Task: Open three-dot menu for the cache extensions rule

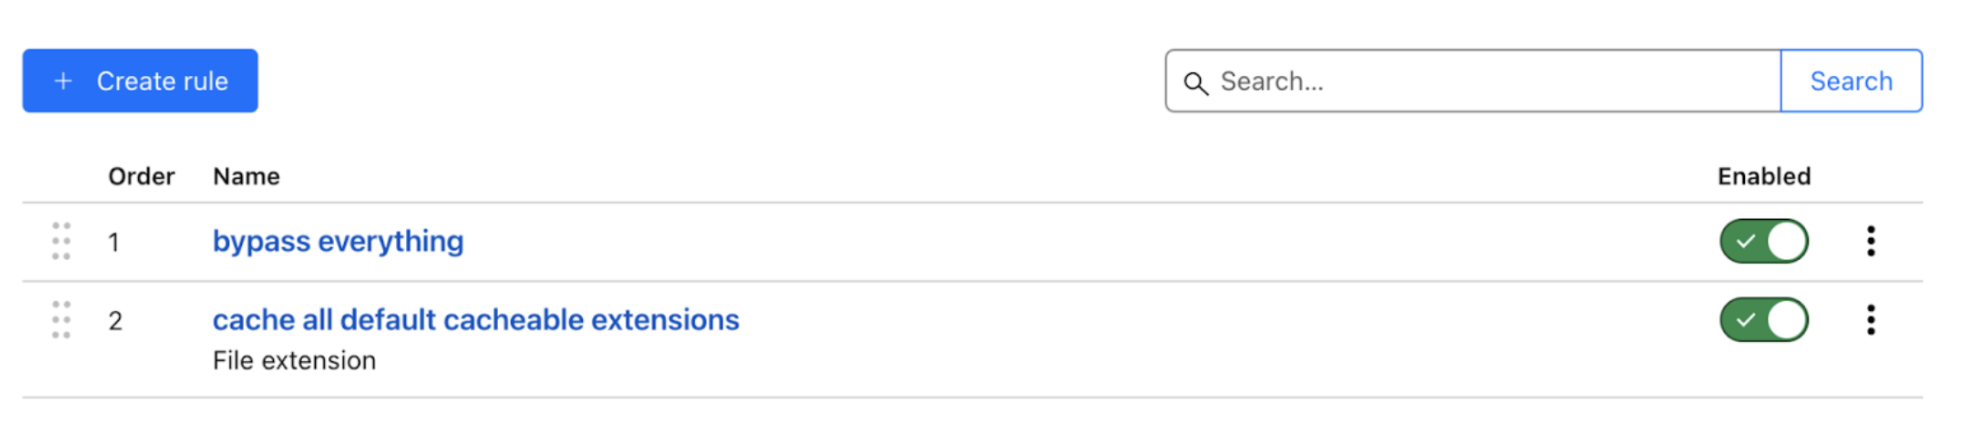Action: coord(1870,320)
